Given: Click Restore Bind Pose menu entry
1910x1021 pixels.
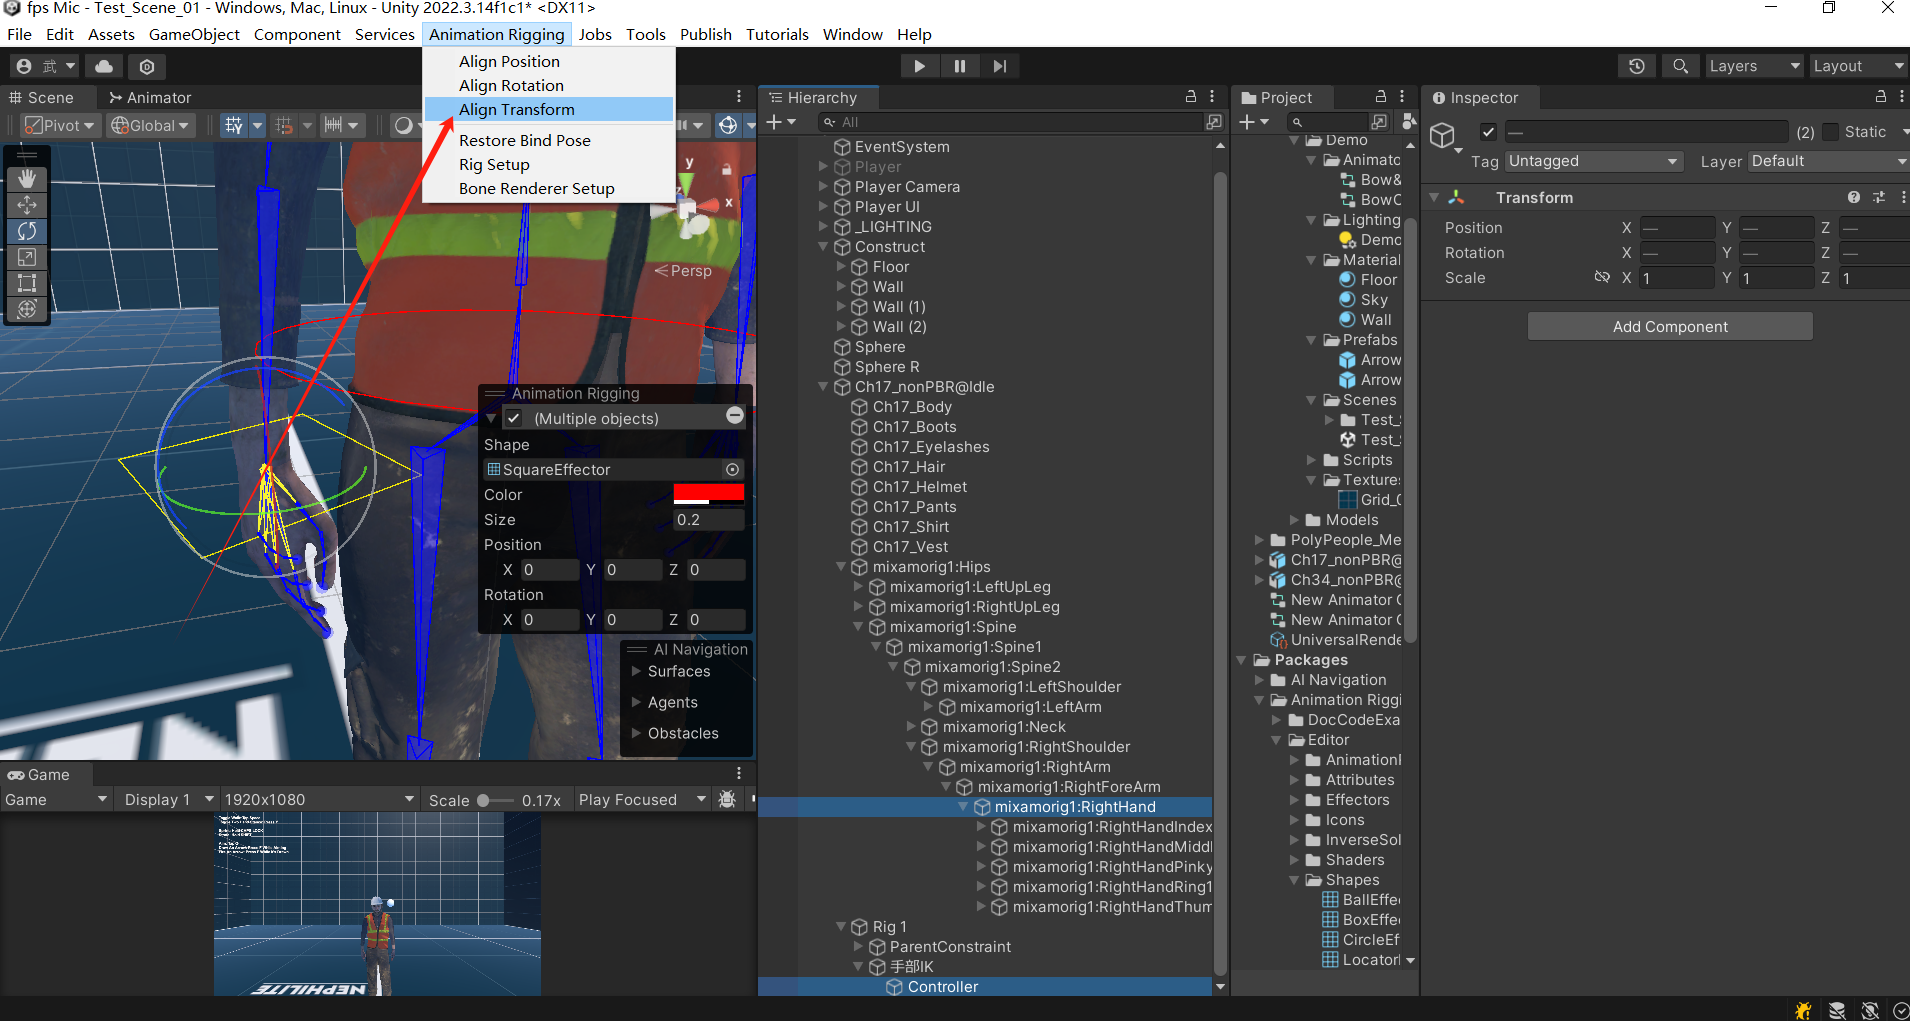Looking at the screenshot, I should pyautogui.click(x=549, y=140).
